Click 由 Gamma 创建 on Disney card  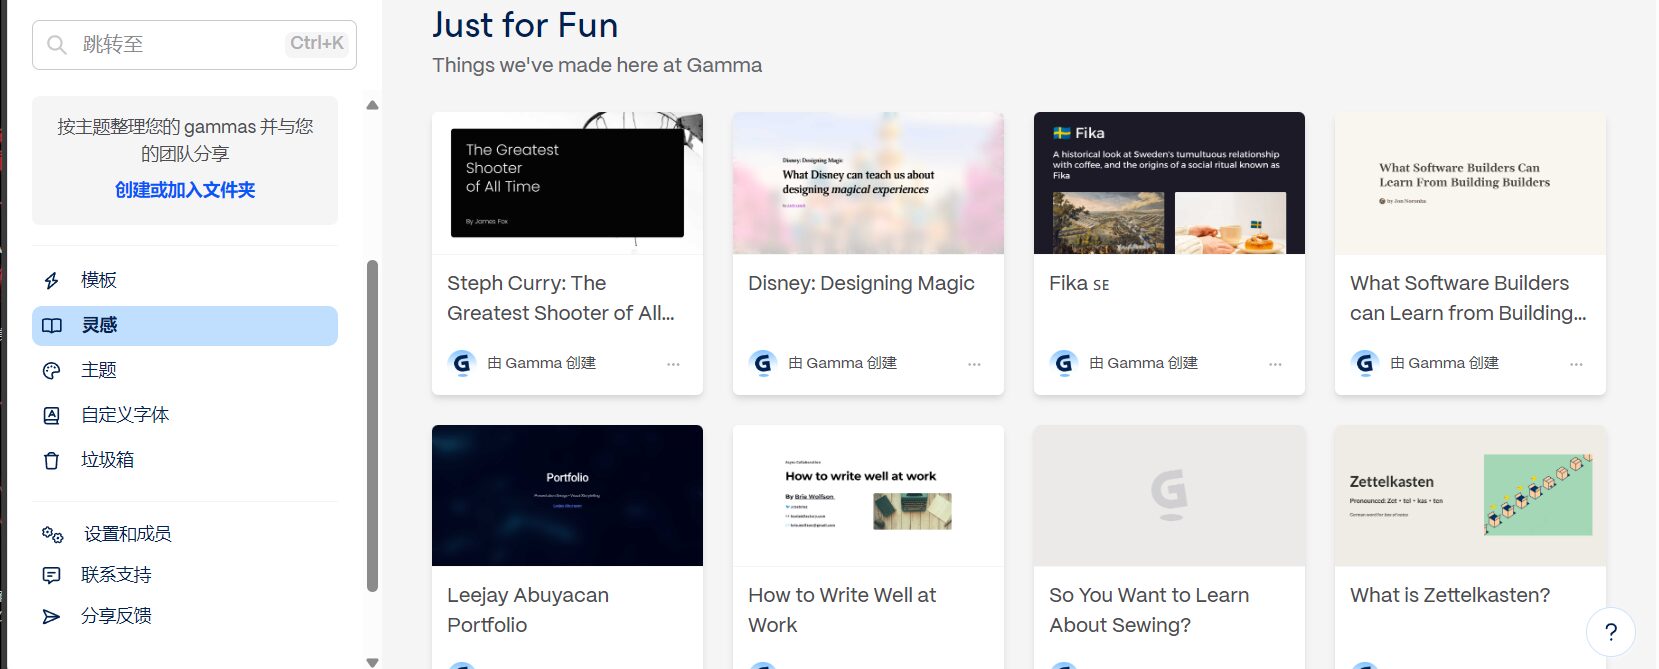point(842,363)
